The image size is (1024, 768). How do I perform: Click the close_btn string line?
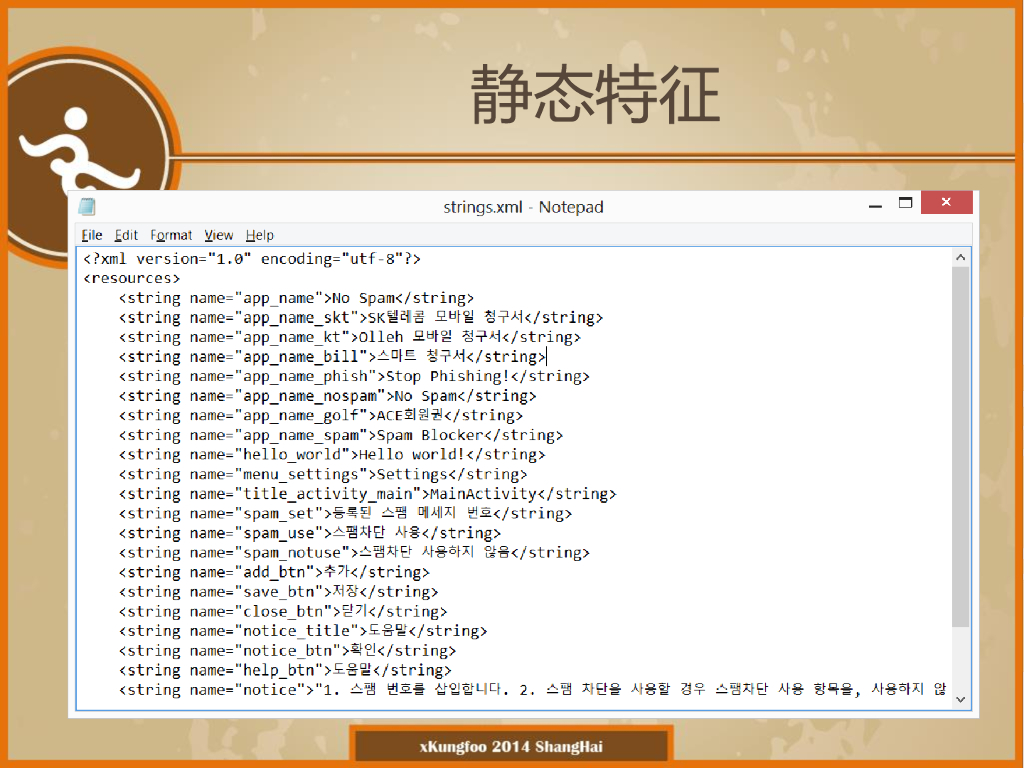(283, 612)
